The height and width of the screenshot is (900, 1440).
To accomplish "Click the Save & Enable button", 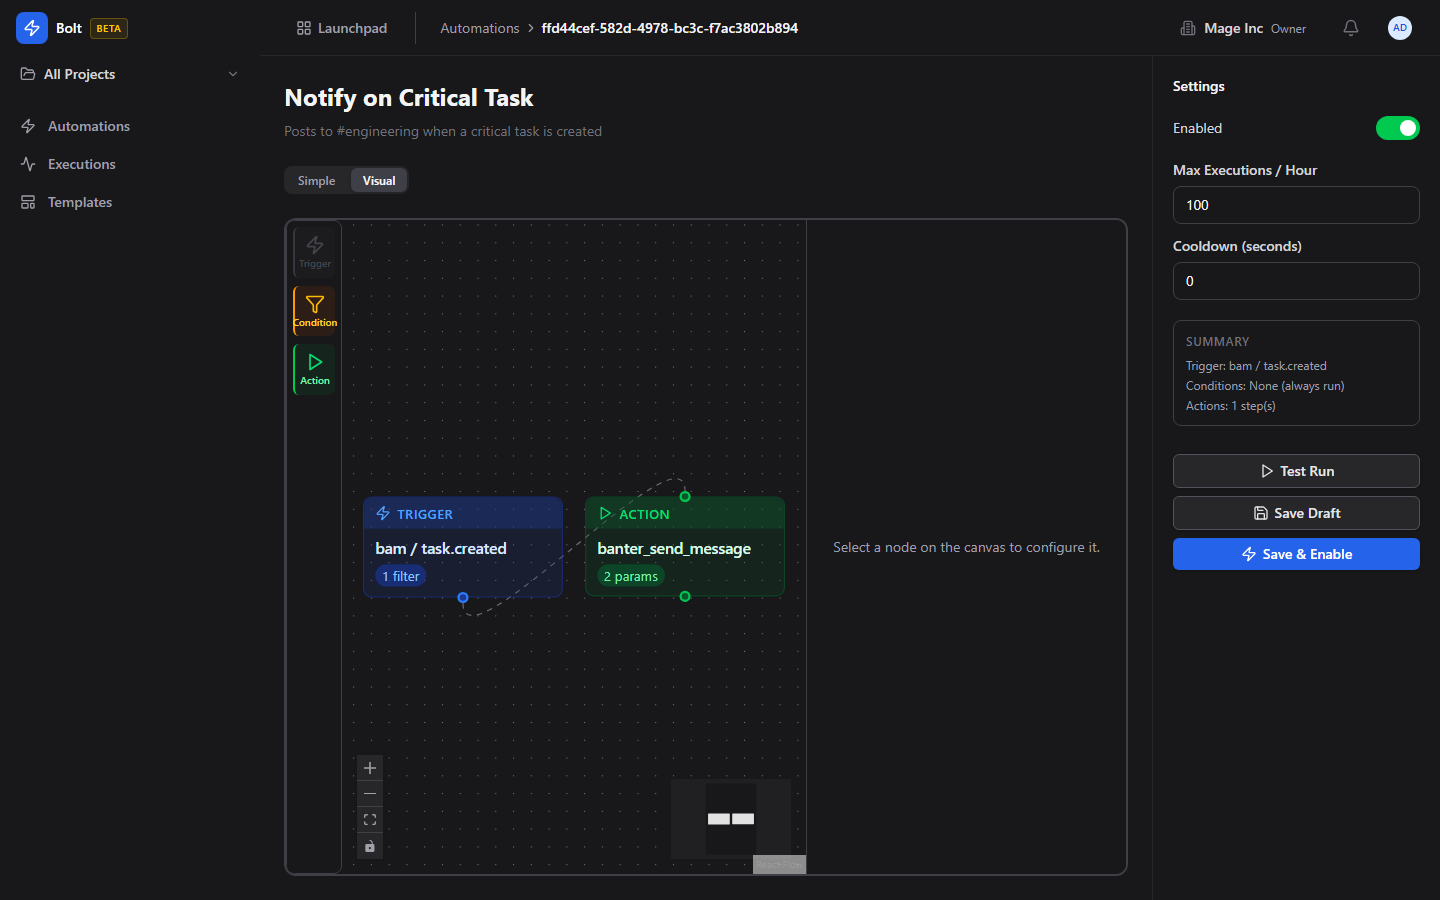I will tap(1296, 554).
